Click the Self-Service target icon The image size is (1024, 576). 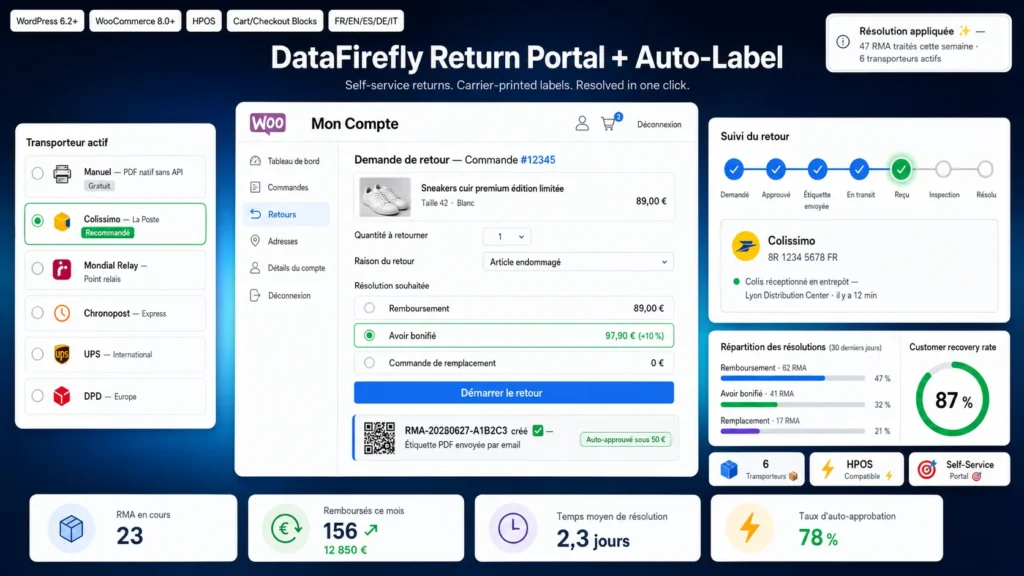[927, 469]
